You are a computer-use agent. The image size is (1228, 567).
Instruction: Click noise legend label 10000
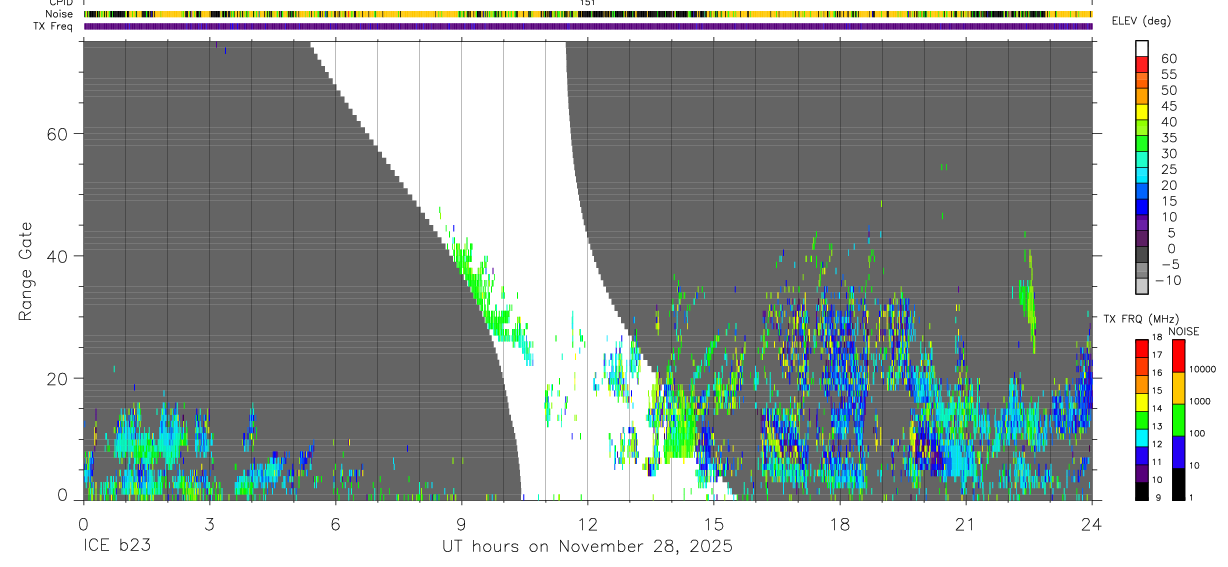point(1203,369)
